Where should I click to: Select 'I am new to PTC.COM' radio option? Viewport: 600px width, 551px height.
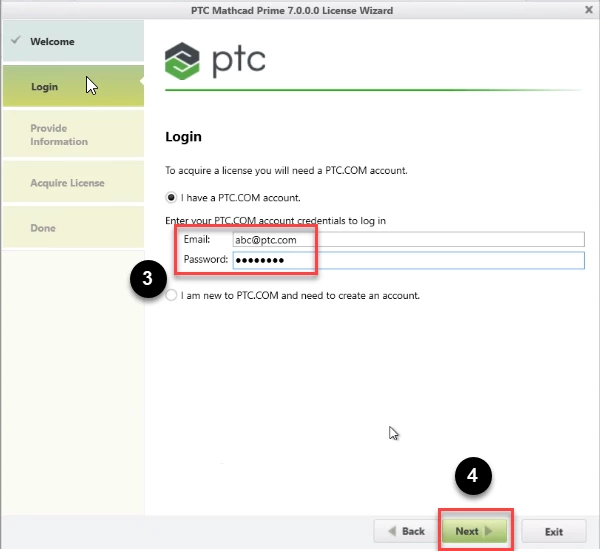[x=171, y=295]
